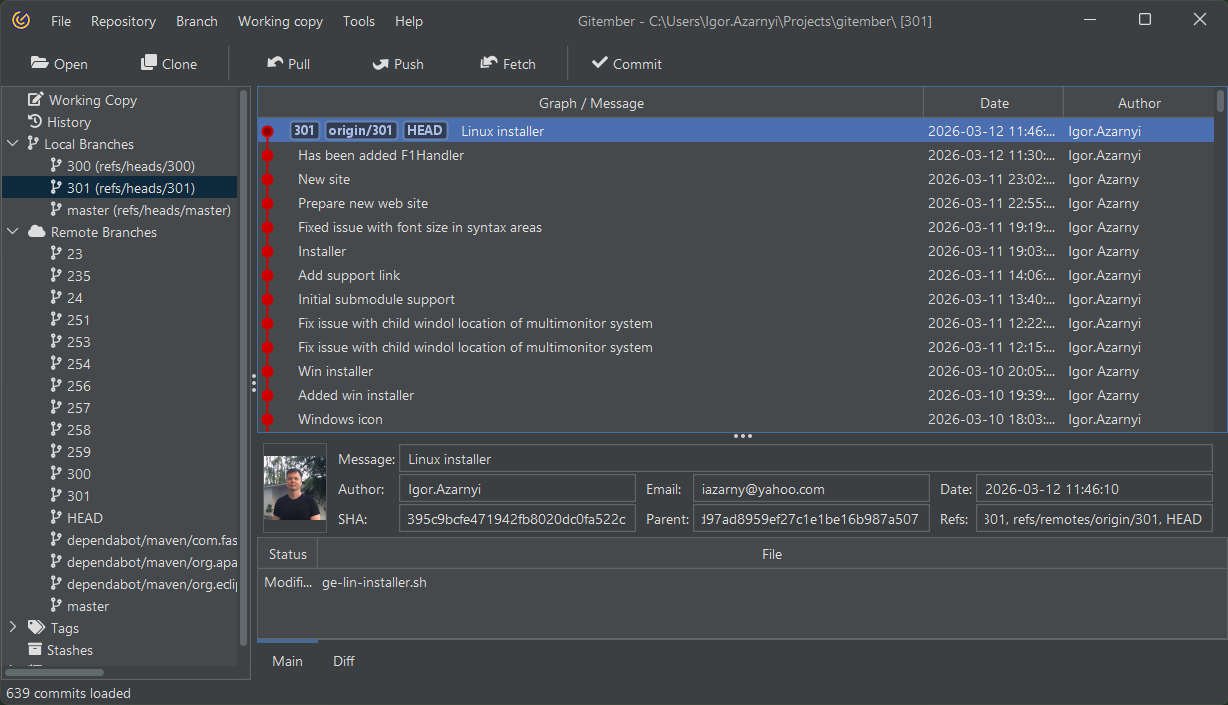Switch to the Diff tab
Viewport: 1228px width, 705px height.
tap(343, 661)
